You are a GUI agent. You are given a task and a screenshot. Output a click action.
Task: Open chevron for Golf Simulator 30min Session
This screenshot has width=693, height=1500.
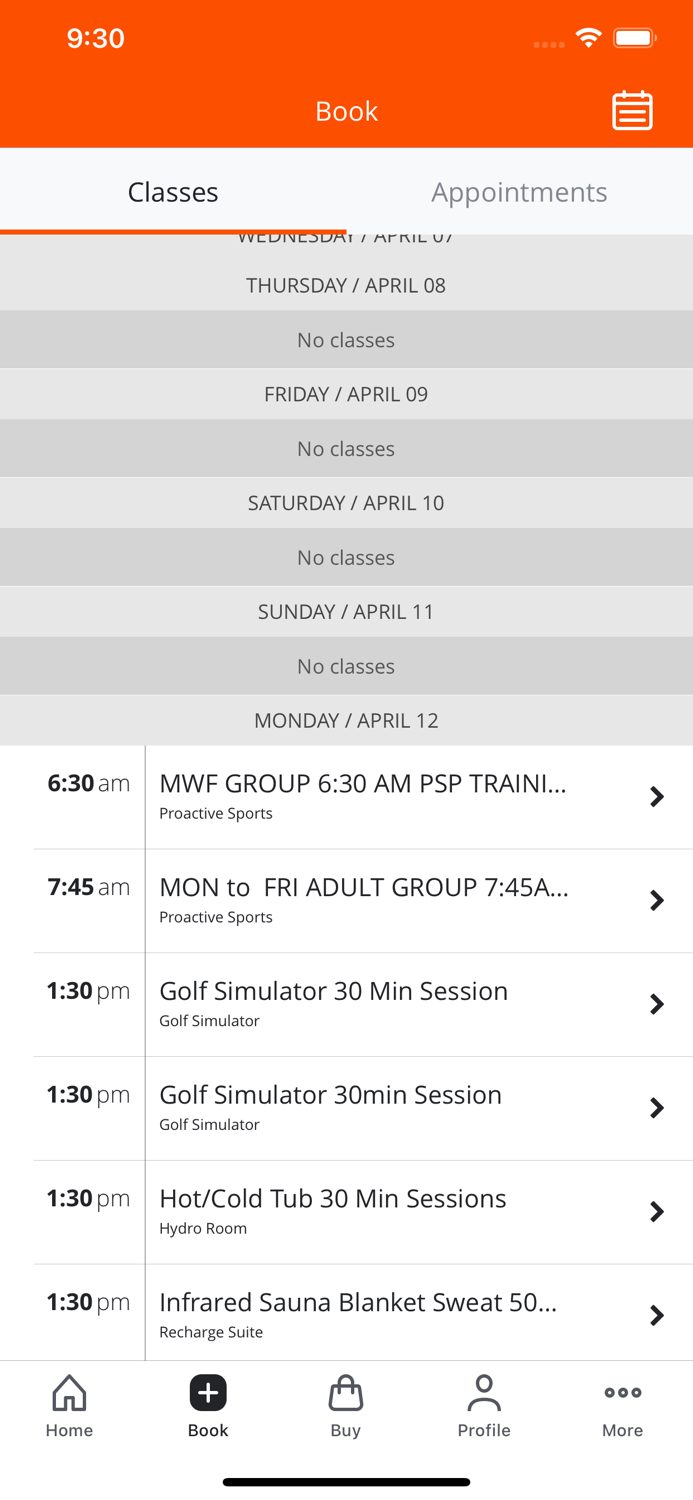point(657,1108)
